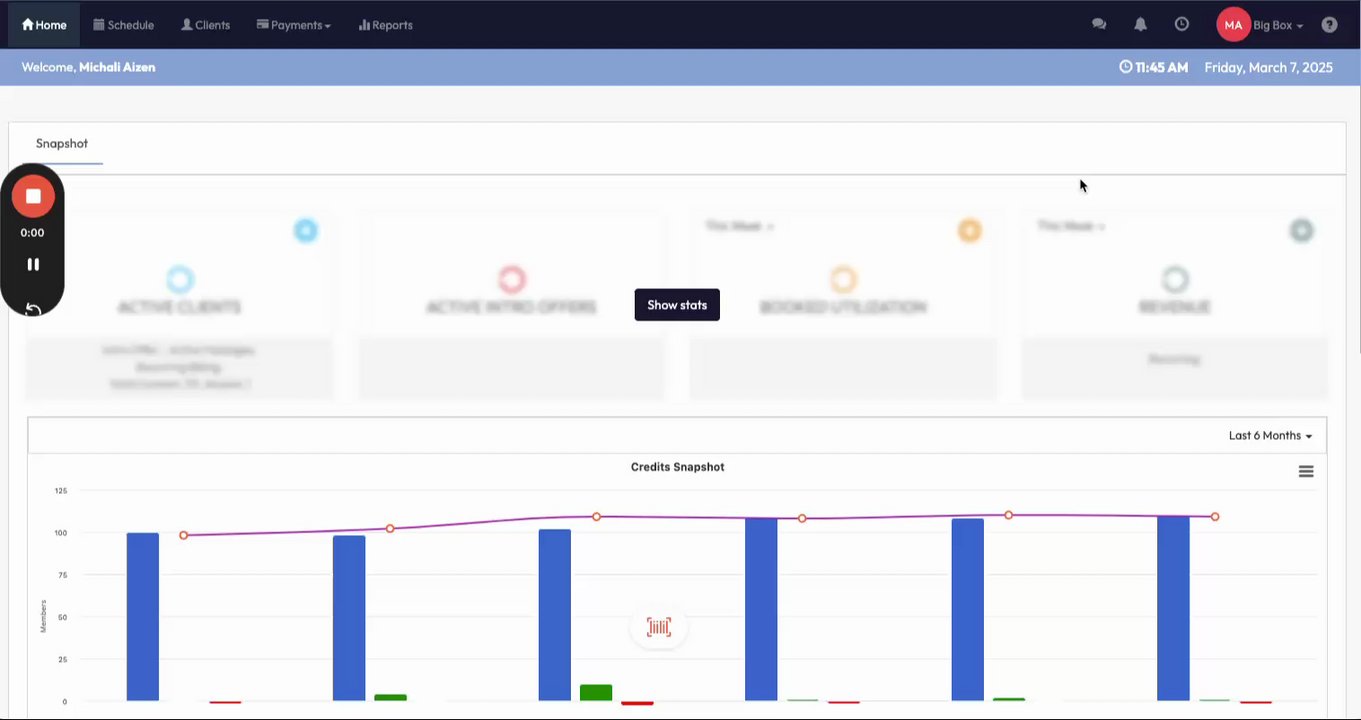Image resolution: width=1361 pixels, height=720 pixels.
Task: Expand the Last 6 Months dropdown
Action: [1270, 436]
